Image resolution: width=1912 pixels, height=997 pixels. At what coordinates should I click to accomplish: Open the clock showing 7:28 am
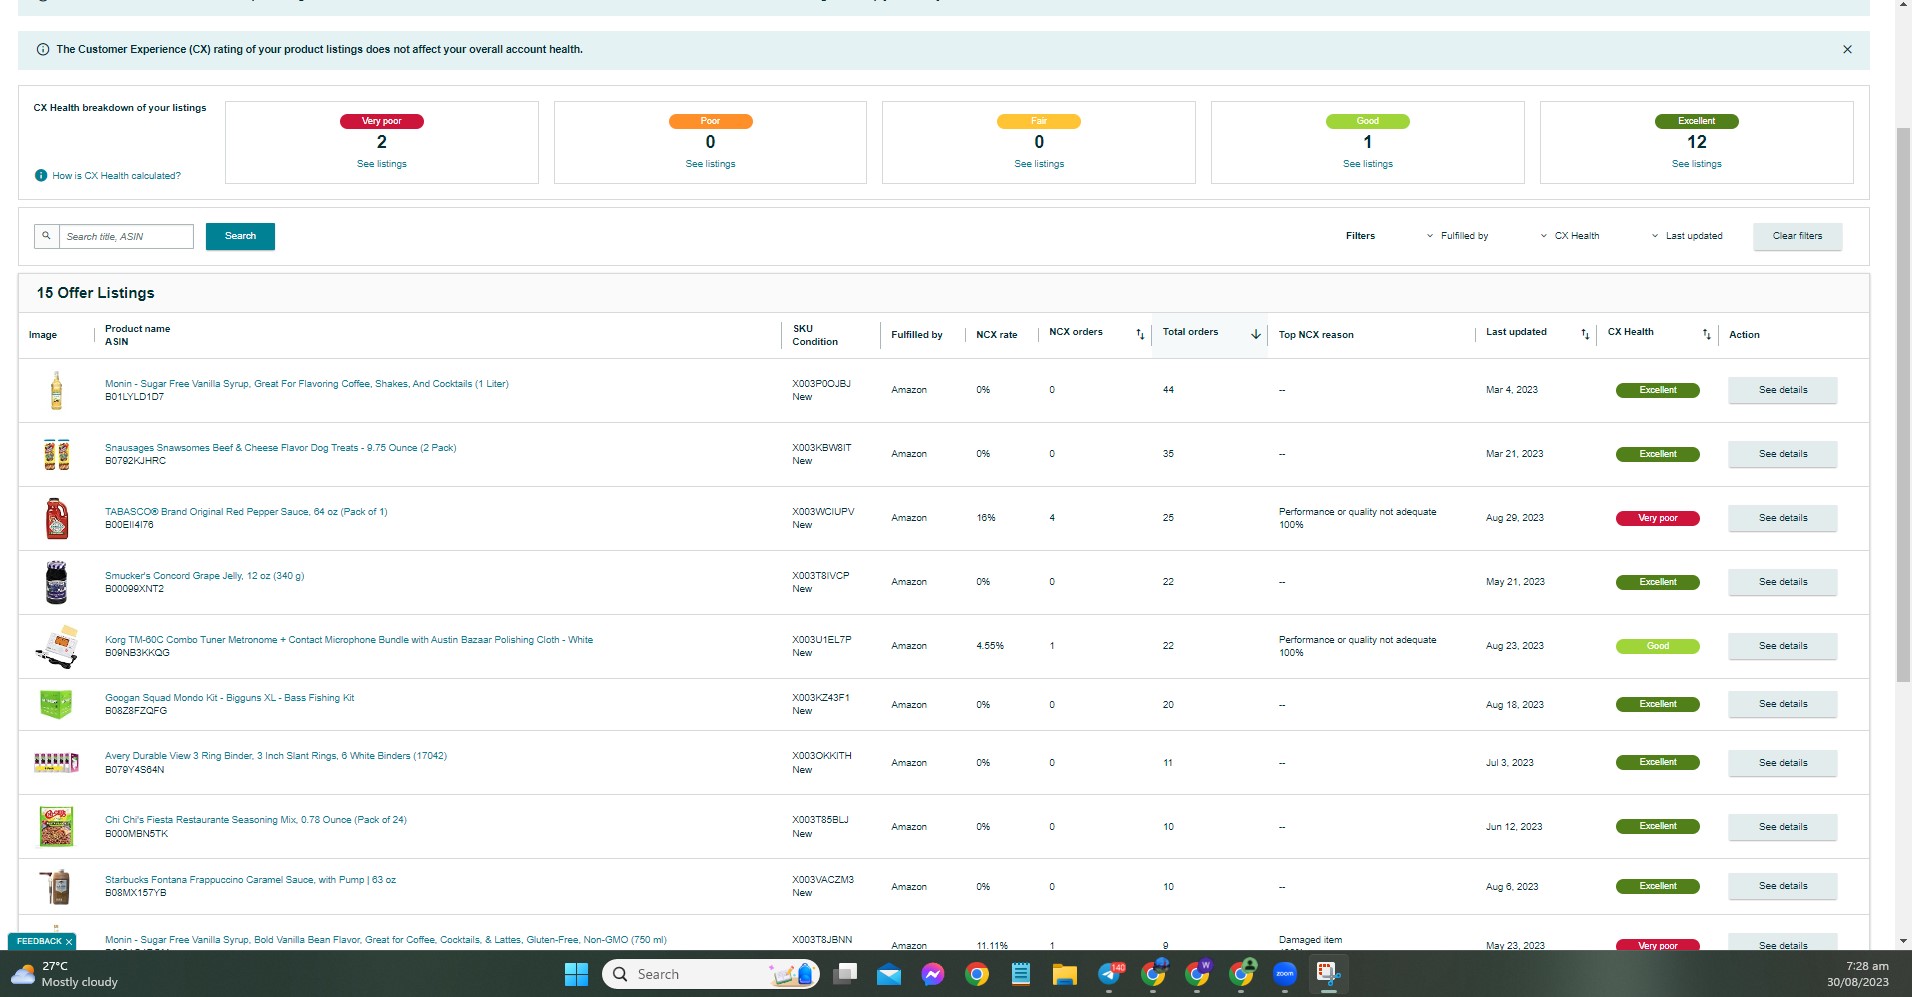tap(1858, 974)
